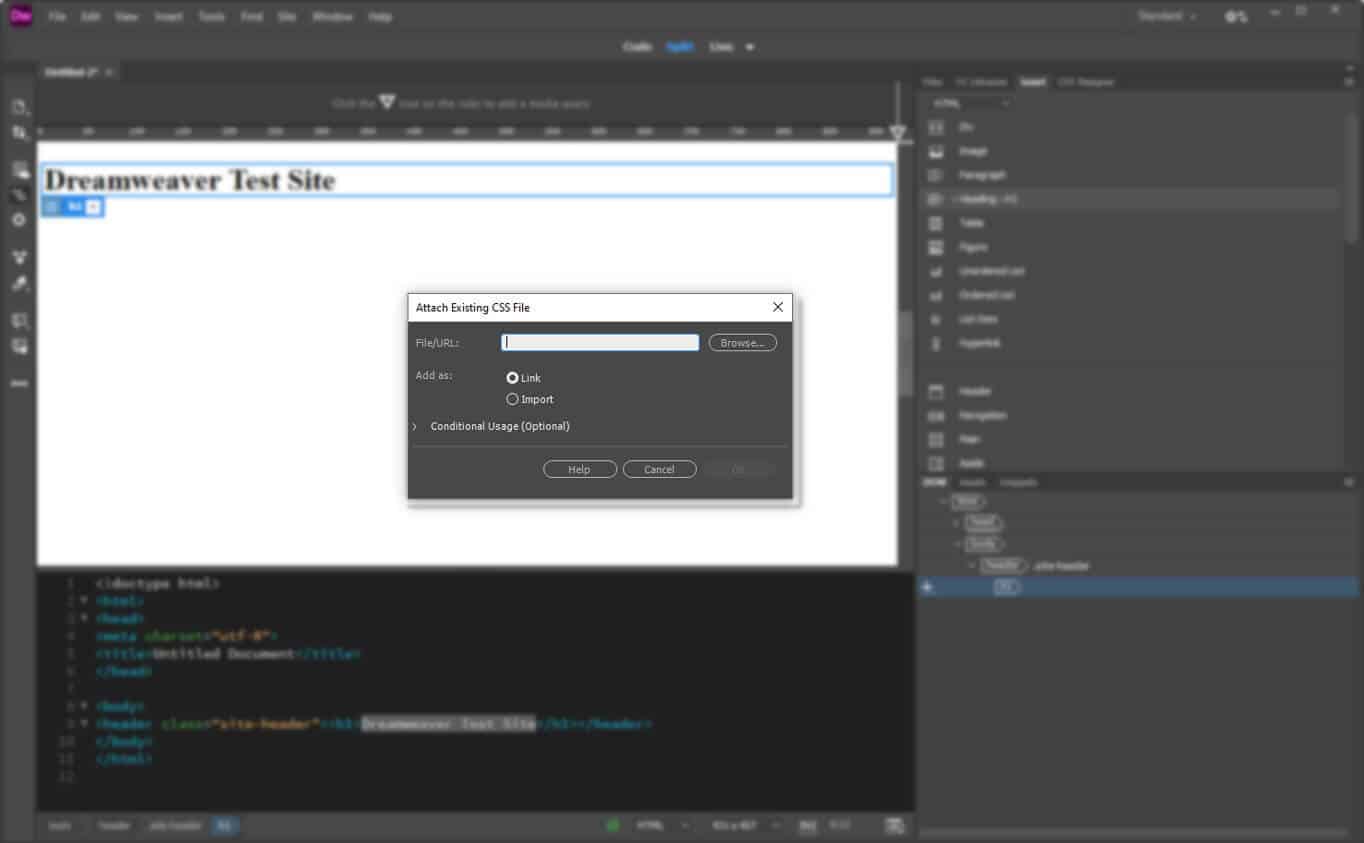Open the HTML document type dropdown in the status bar
The height and width of the screenshot is (843, 1364).
[x=663, y=825]
